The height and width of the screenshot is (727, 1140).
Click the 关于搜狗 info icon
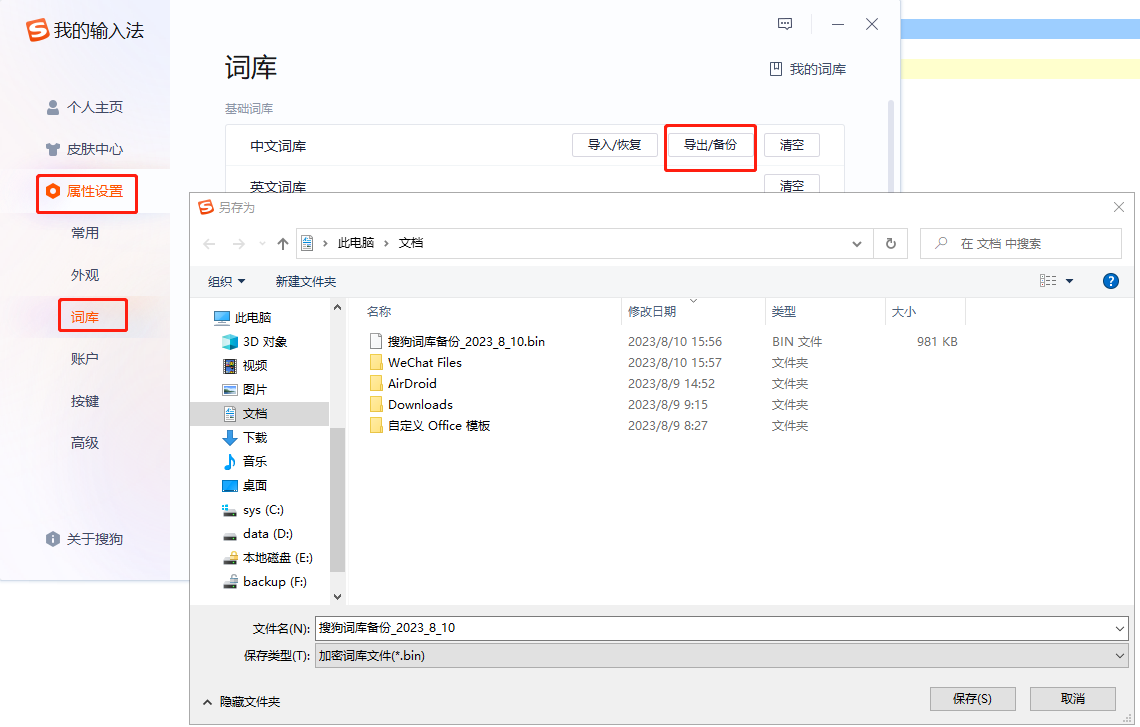(52, 538)
